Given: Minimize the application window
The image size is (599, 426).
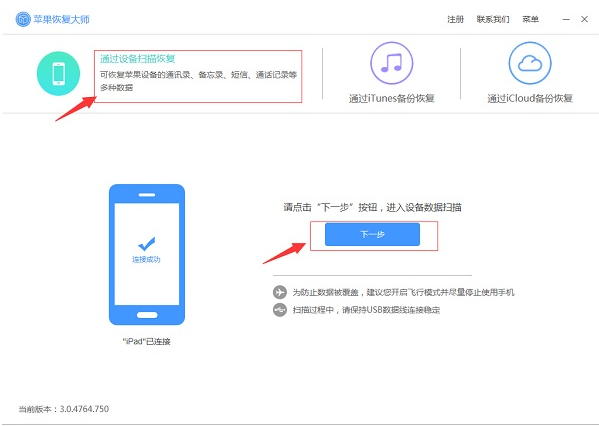Looking at the screenshot, I should click(566, 19).
